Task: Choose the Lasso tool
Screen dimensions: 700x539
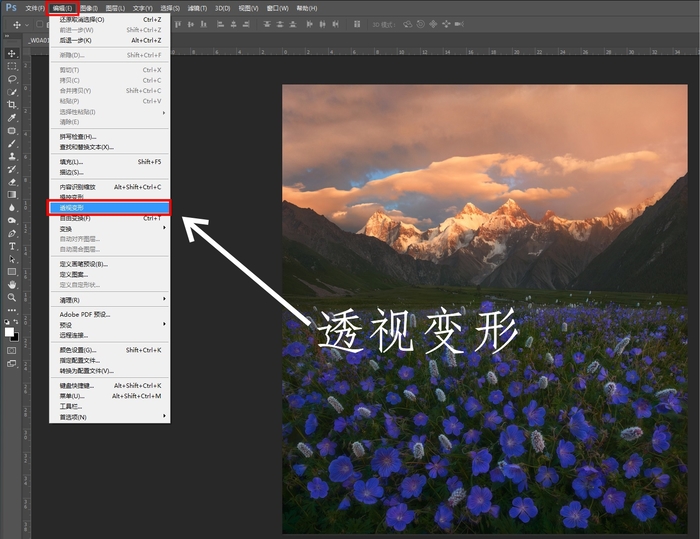Action: pyautogui.click(x=12, y=79)
